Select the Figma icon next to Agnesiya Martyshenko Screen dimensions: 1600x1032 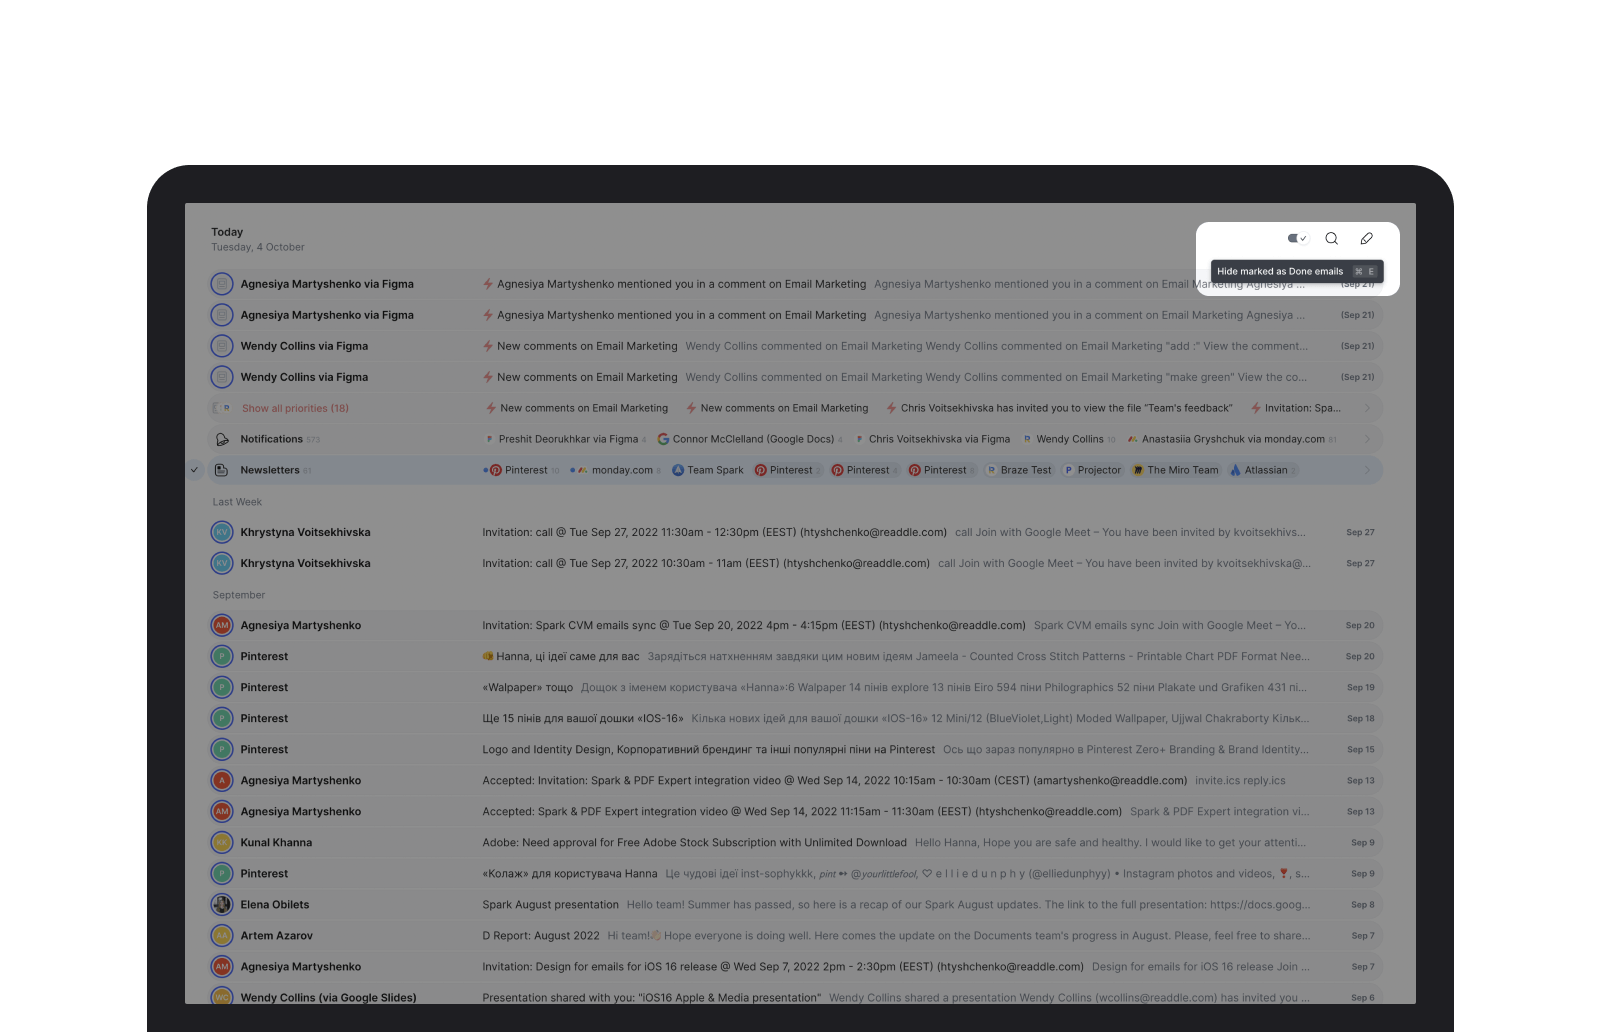pyautogui.click(x=222, y=283)
